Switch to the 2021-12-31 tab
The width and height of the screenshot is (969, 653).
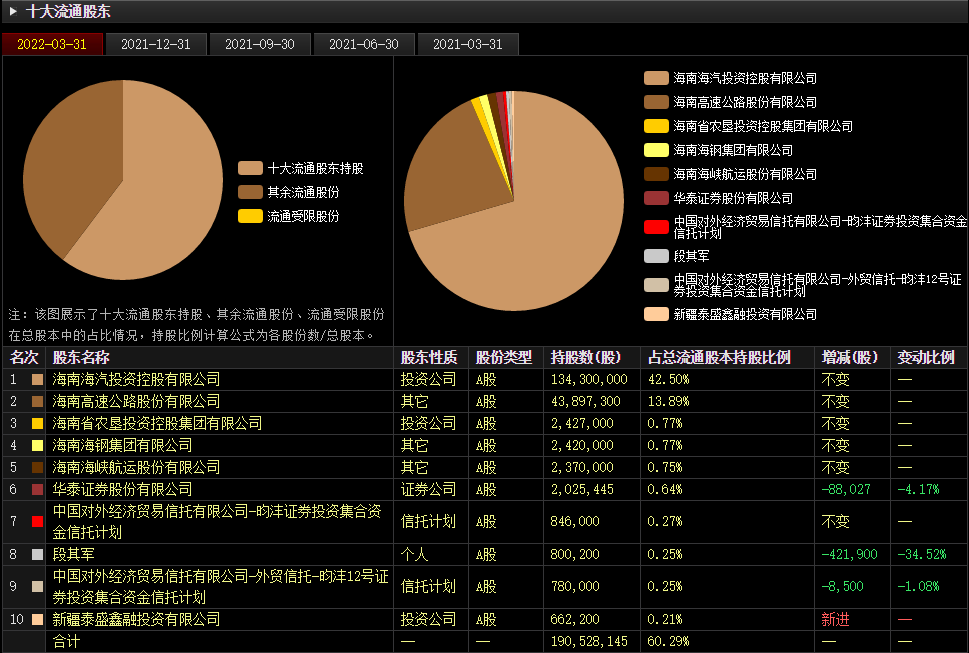(156, 44)
